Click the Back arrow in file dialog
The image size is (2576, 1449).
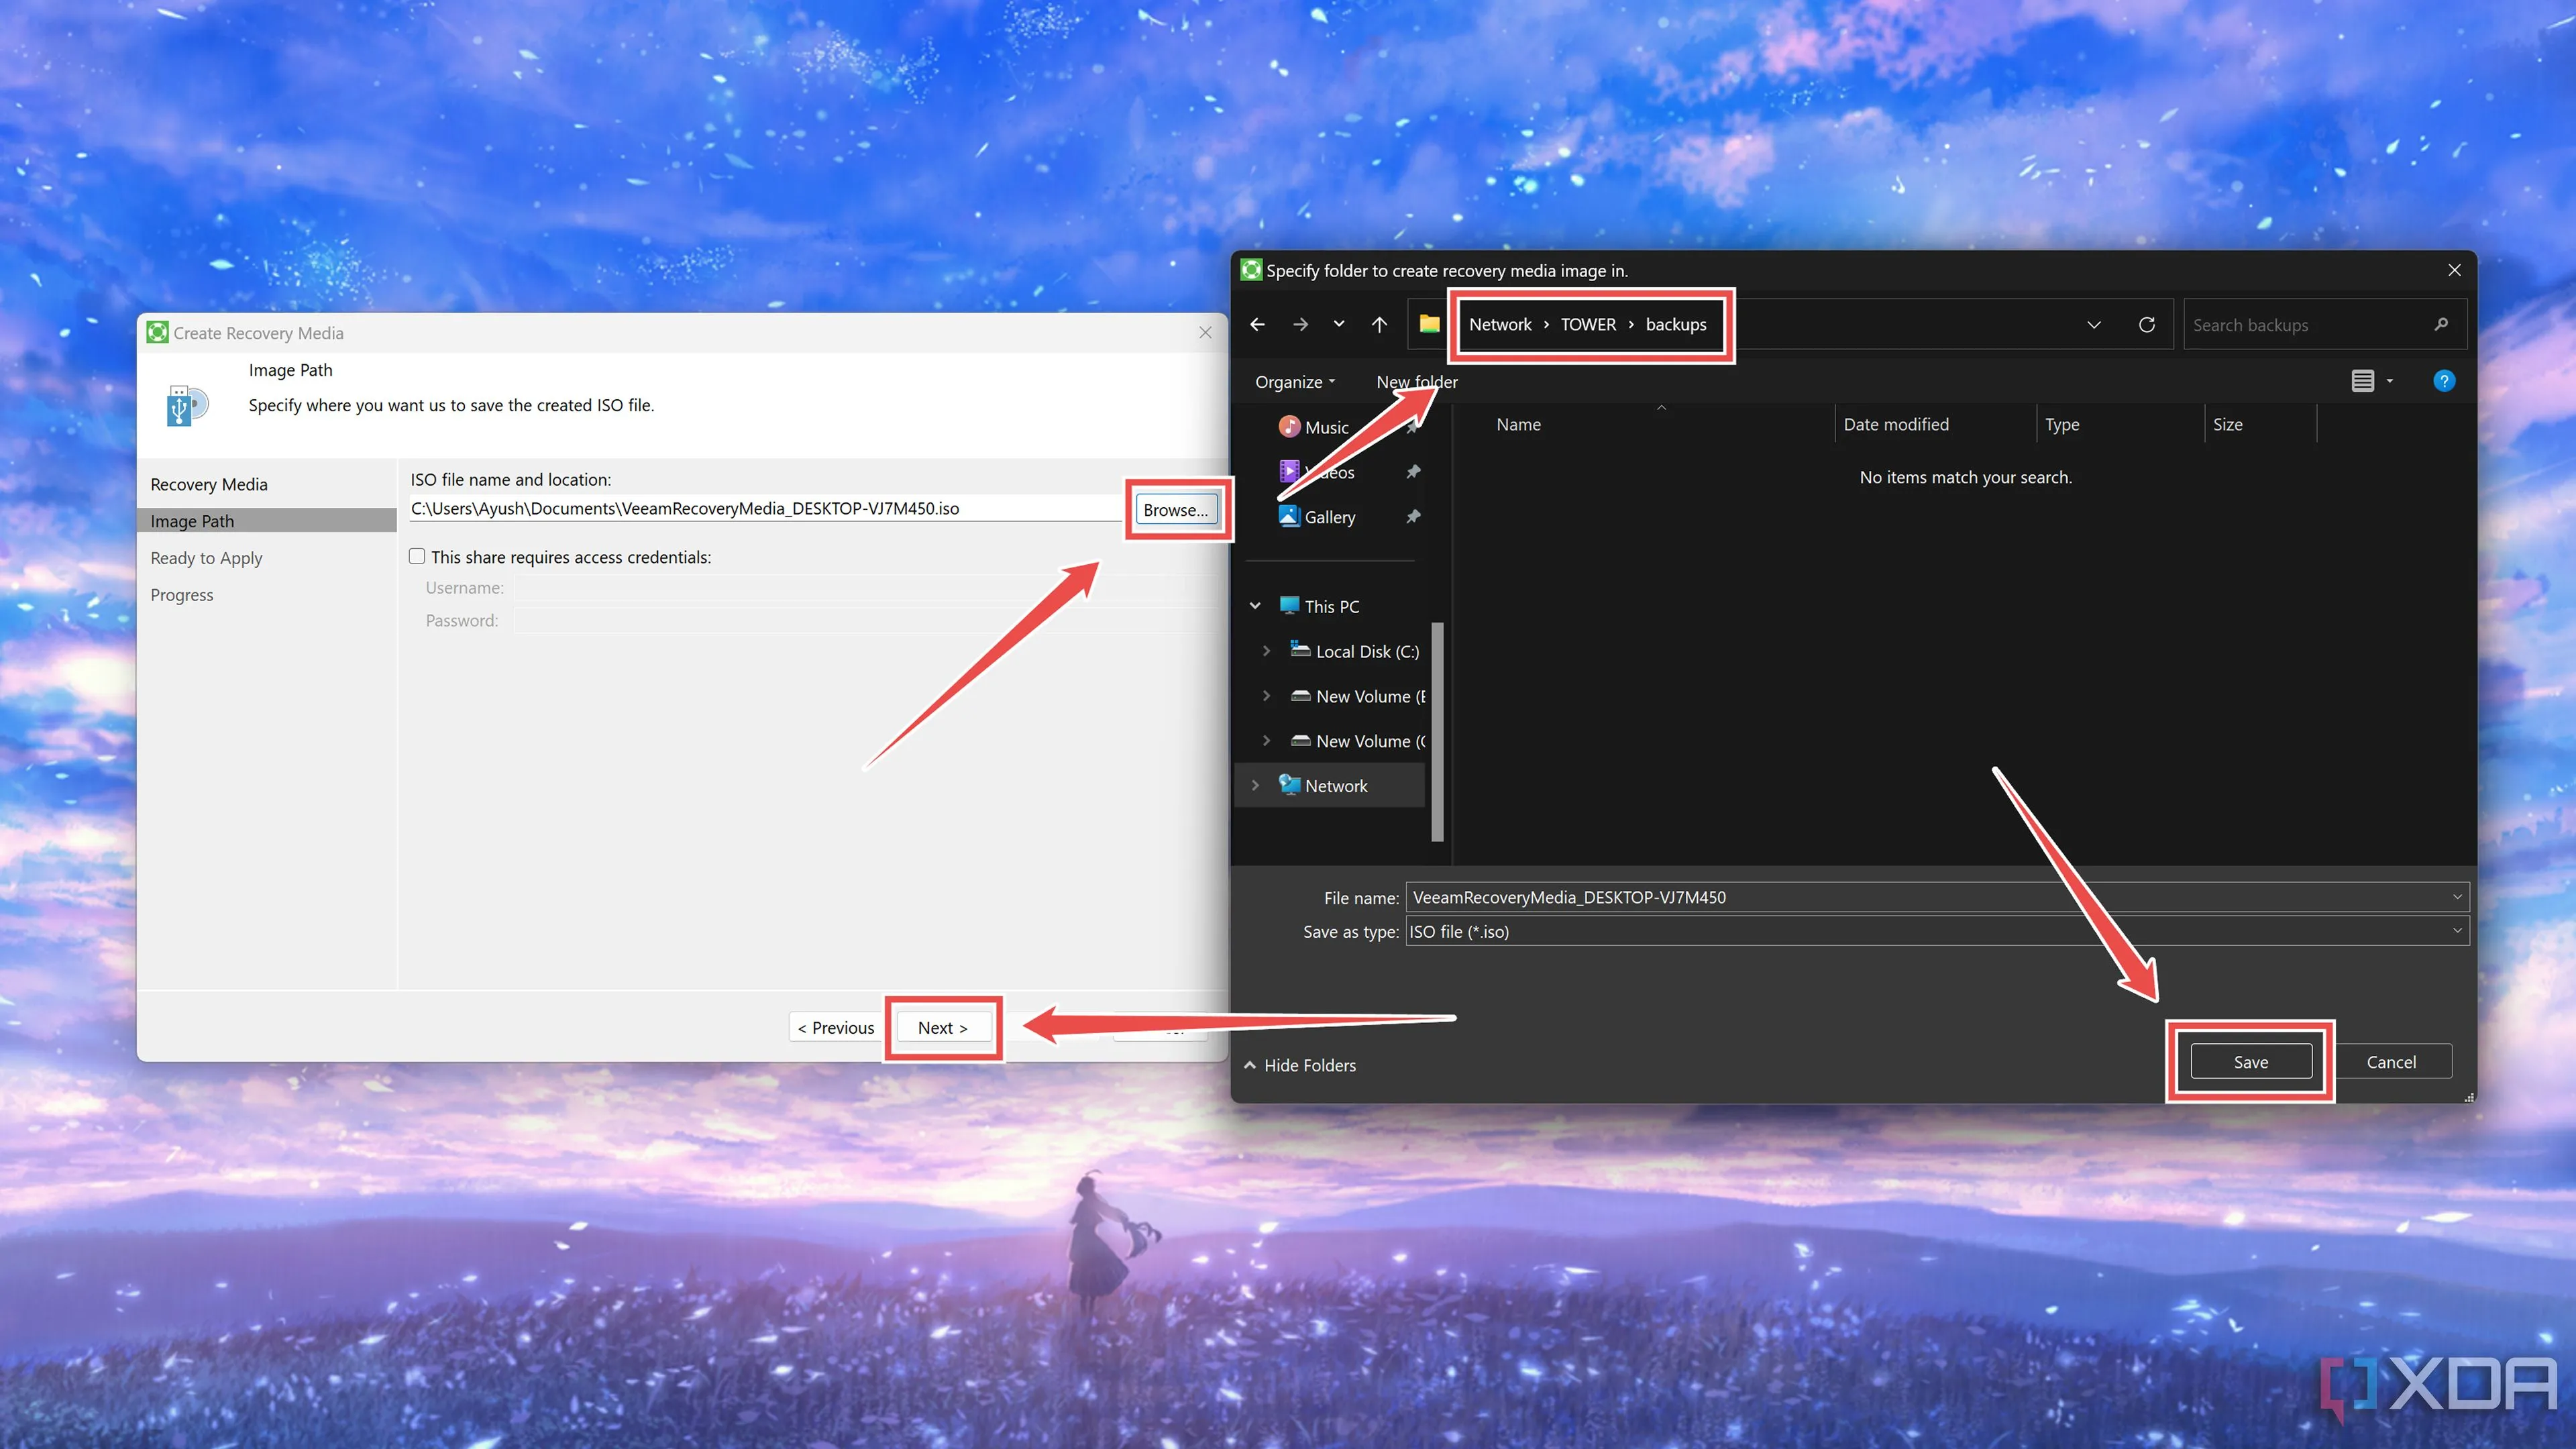(x=1257, y=324)
